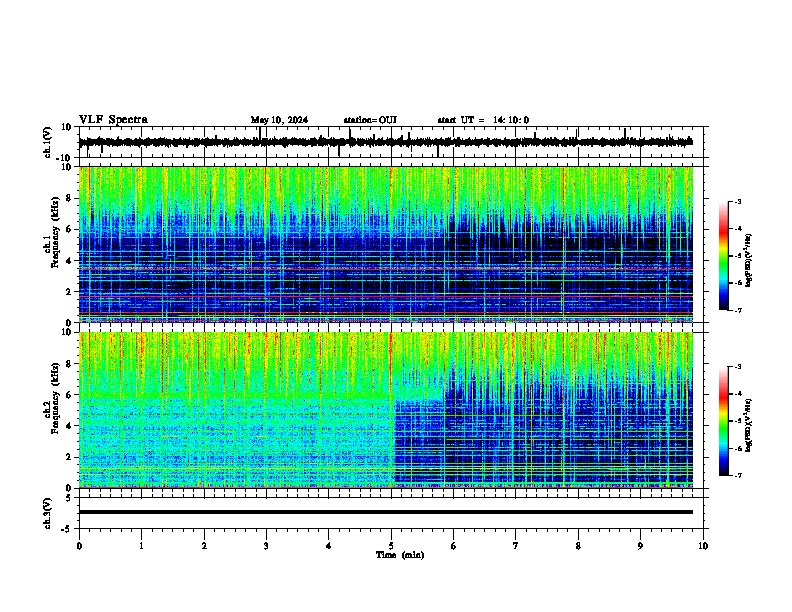Viewport: 792px width, 612px height.
Task: Click the log(PSD) label beside ch.2 color bar
Action: tap(749, 426)
